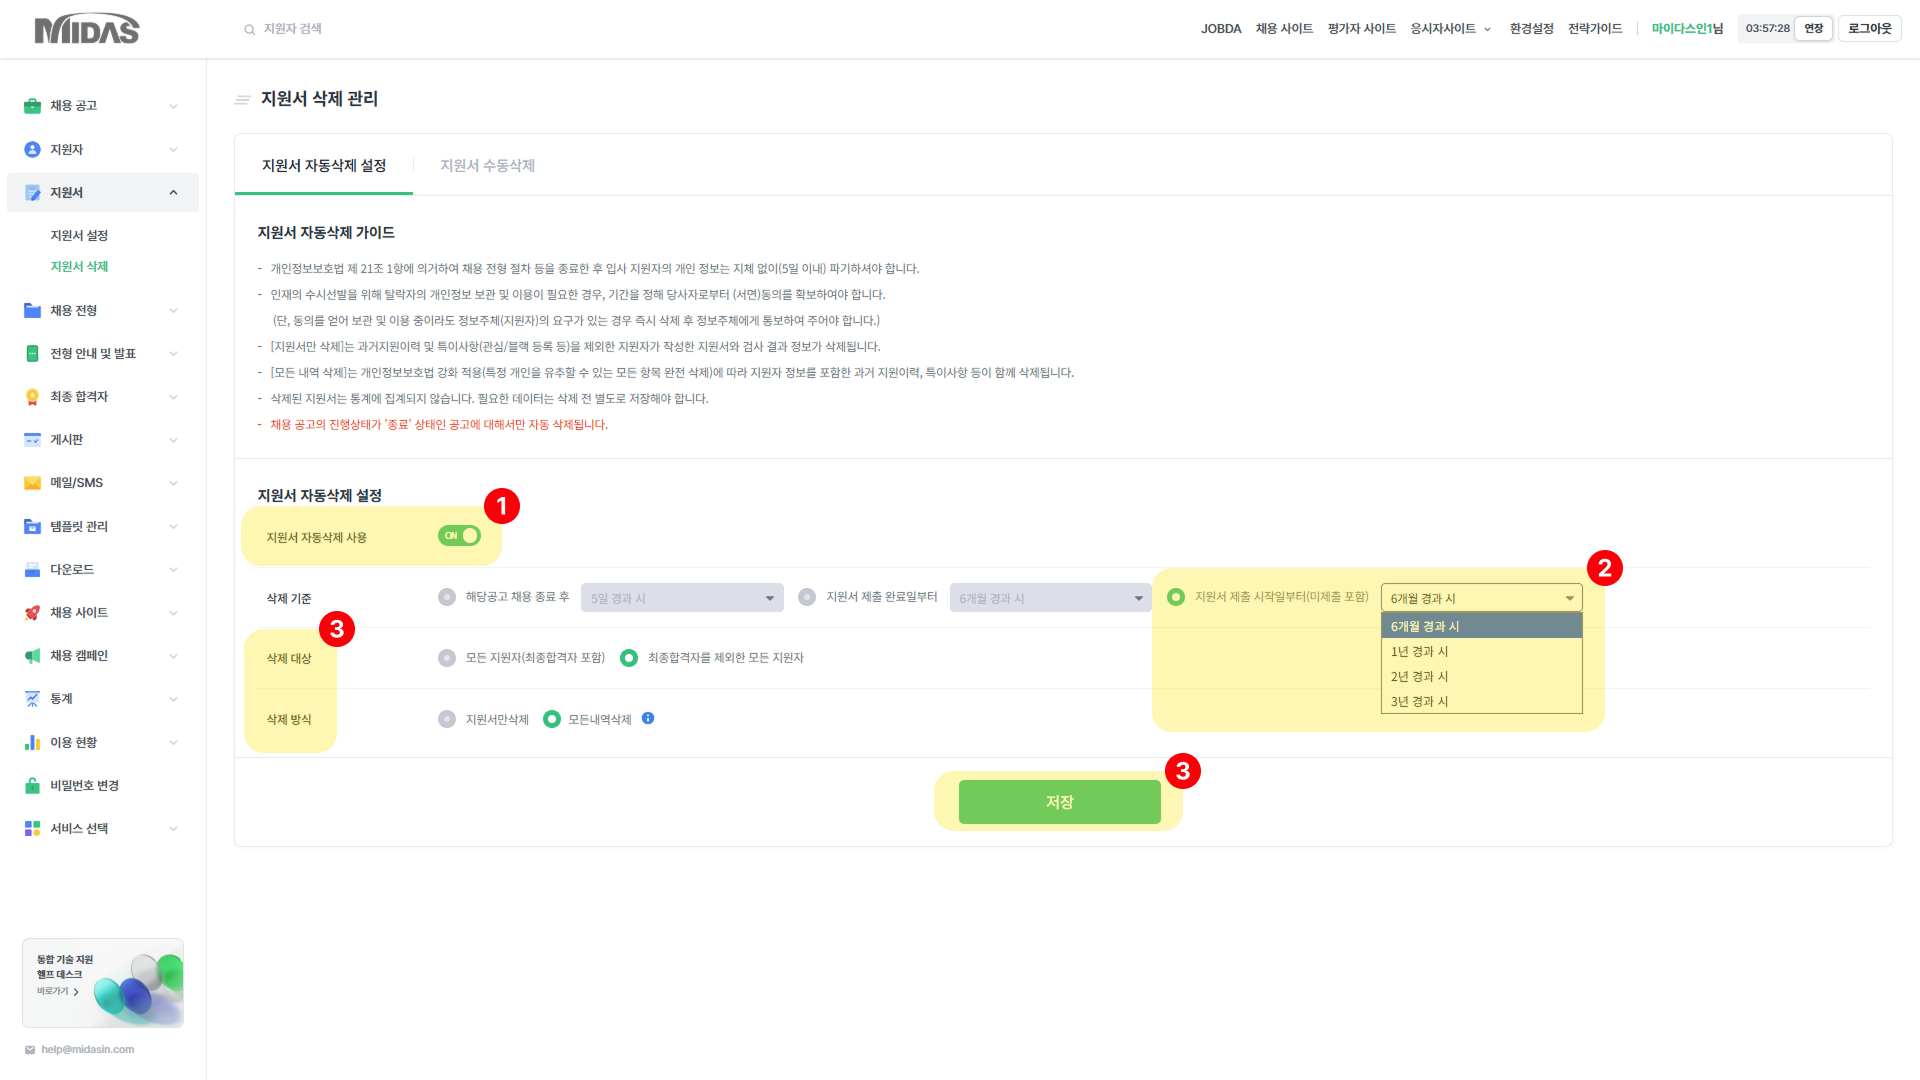This screenshot has width=1920, height=1080.
Task: Open the 지원서 설정 submenu item
Action: coord(79,235)
